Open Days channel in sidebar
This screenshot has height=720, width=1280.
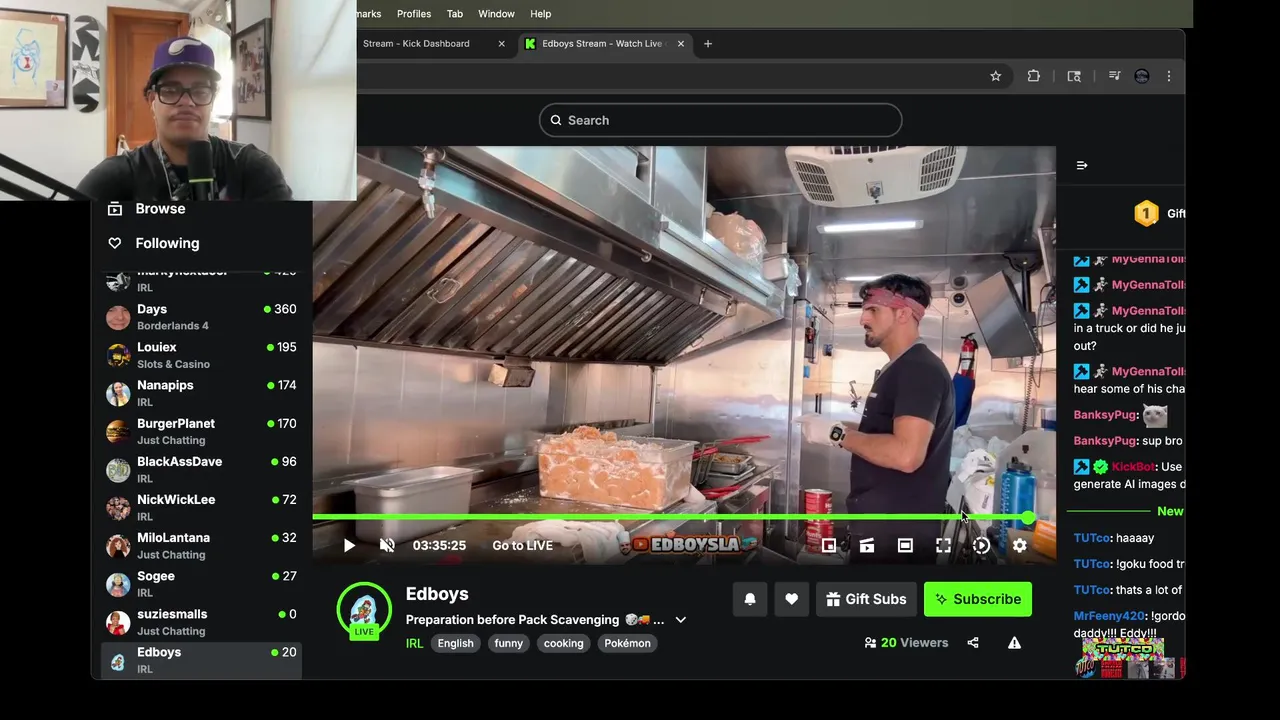pyautogui.click(x=201, y=317)
